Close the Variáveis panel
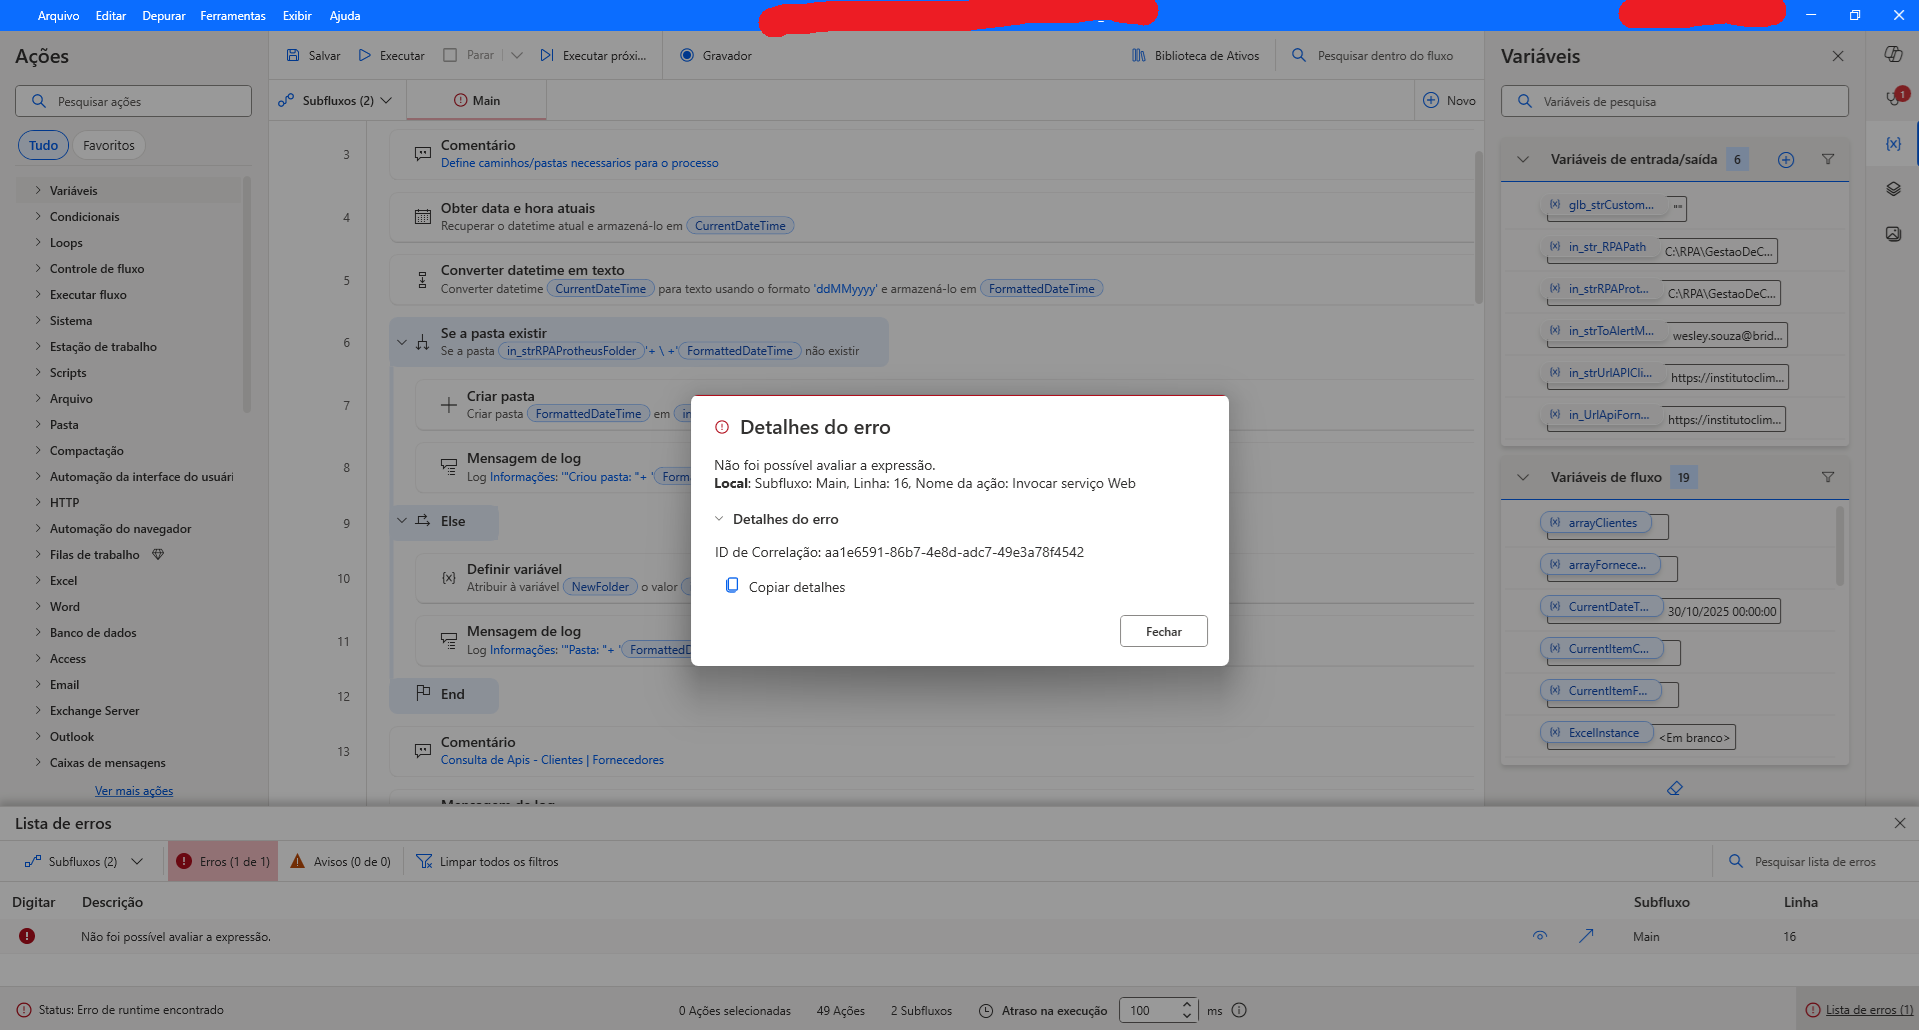 [1838, 56]
